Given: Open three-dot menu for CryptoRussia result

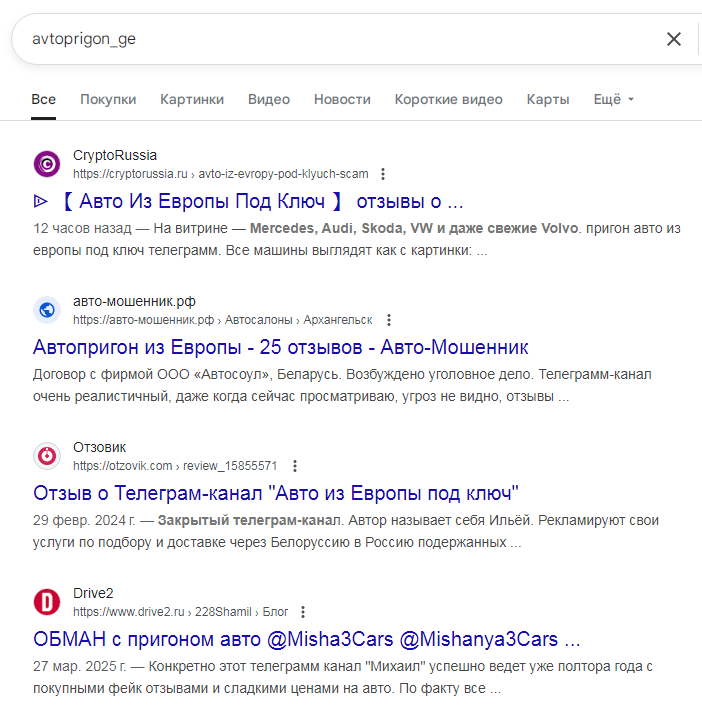Looking at the screenshot, I should (383, 173).
